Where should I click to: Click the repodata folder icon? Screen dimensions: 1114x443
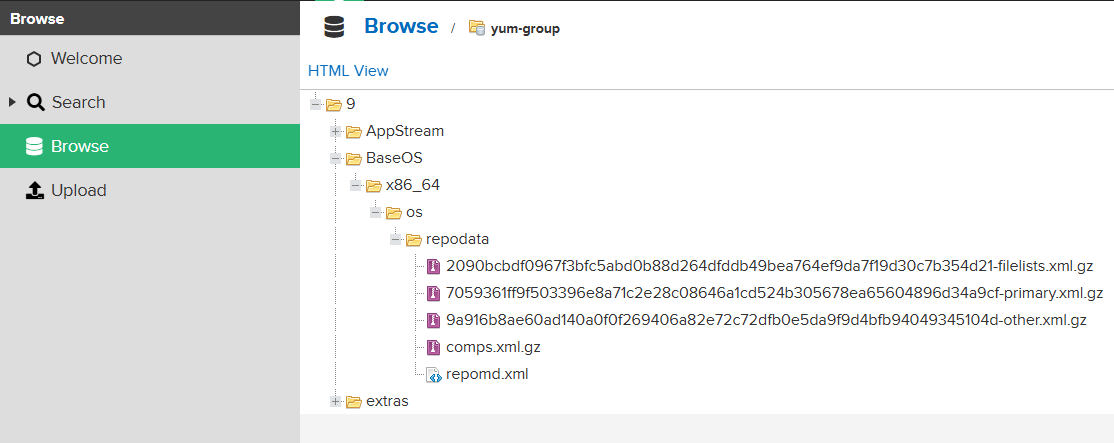[x=413, y=239]
